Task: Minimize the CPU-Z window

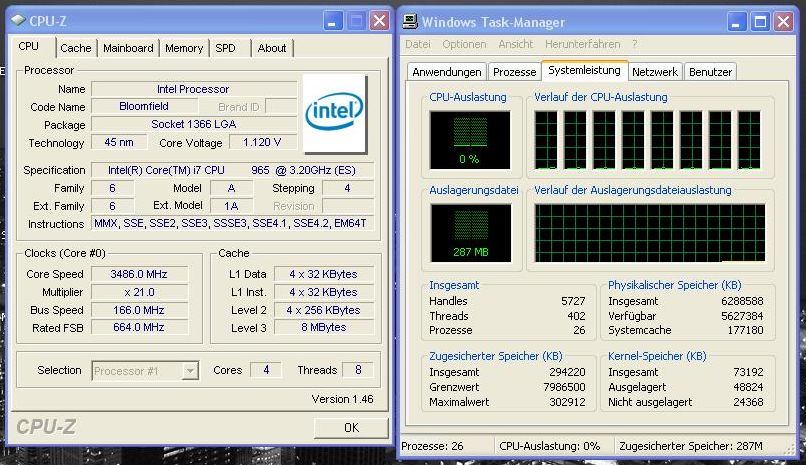Action: [333, 21]
